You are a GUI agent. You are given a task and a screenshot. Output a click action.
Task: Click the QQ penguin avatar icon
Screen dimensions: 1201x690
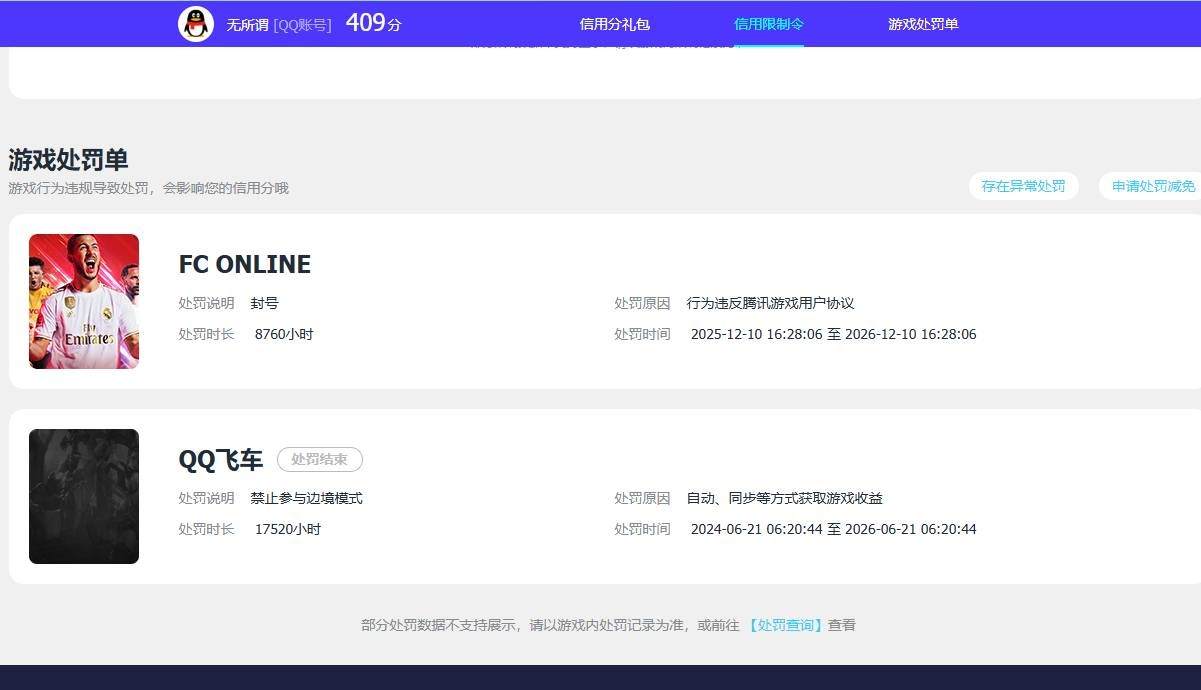196,24
